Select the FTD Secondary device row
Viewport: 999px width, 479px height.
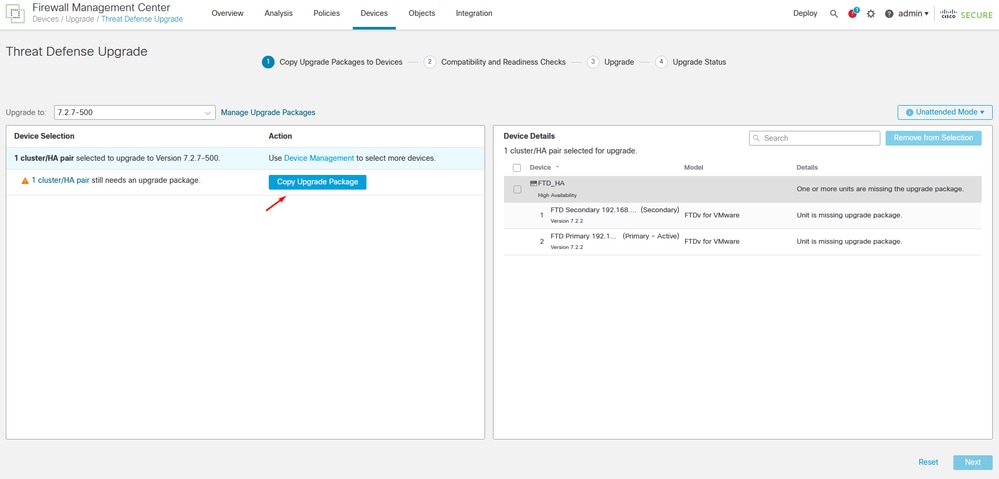pos(742,215)
